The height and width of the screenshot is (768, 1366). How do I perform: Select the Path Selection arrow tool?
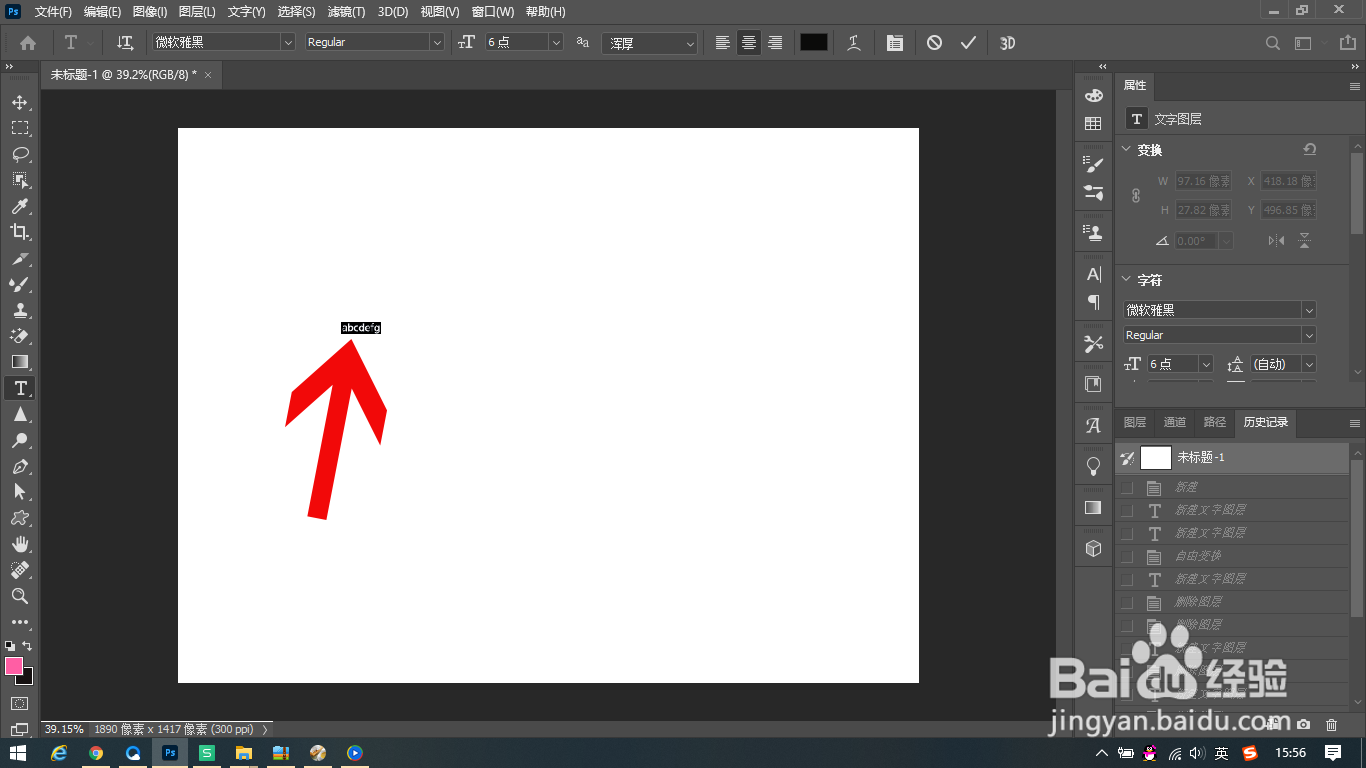click(x=20, y=492)
